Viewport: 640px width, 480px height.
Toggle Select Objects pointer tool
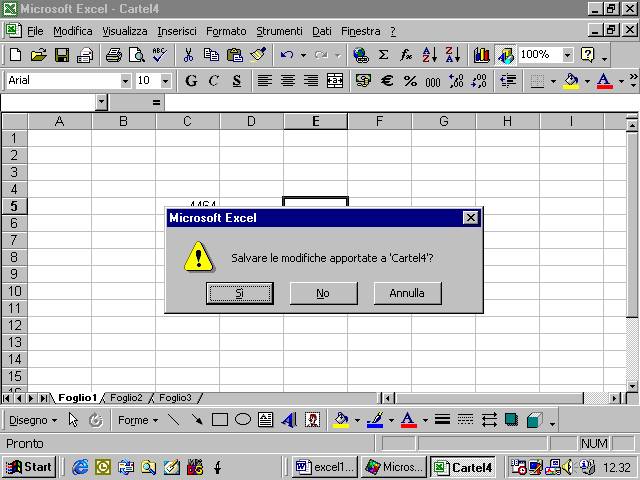click(73, 420)
